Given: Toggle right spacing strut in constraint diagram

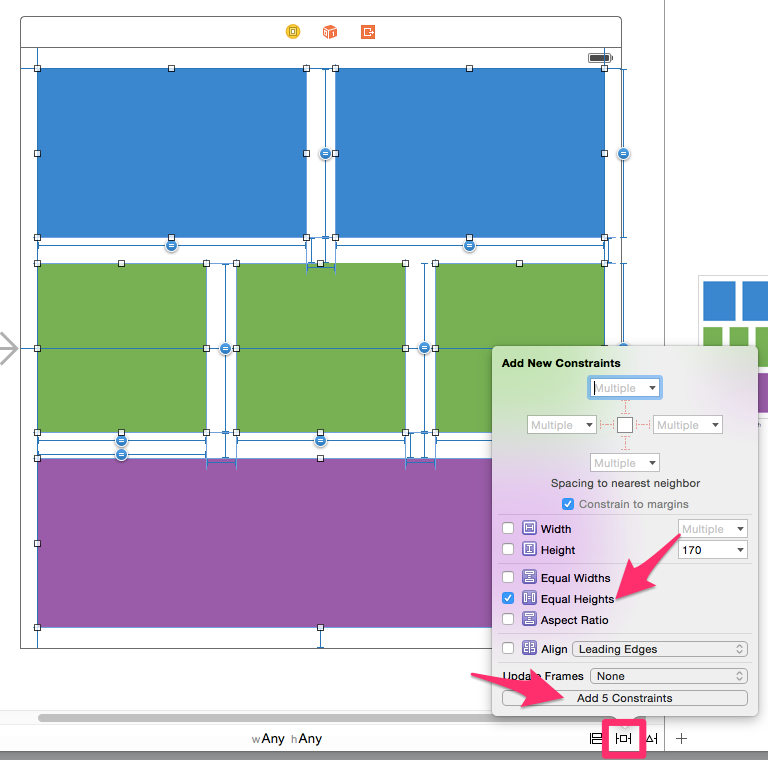Looking at the screenshot, I should pyautogui.click(x=643, y=425).
